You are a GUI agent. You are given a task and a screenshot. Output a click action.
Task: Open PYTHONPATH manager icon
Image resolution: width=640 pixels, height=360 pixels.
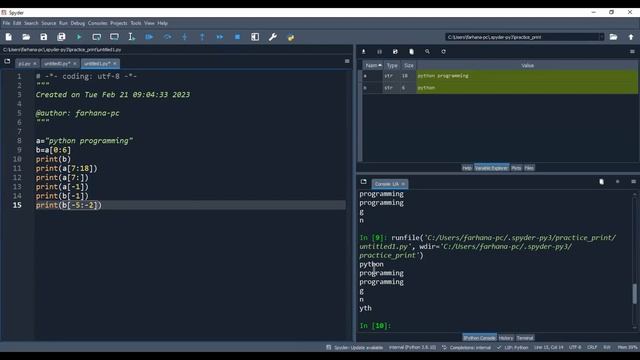291,37
